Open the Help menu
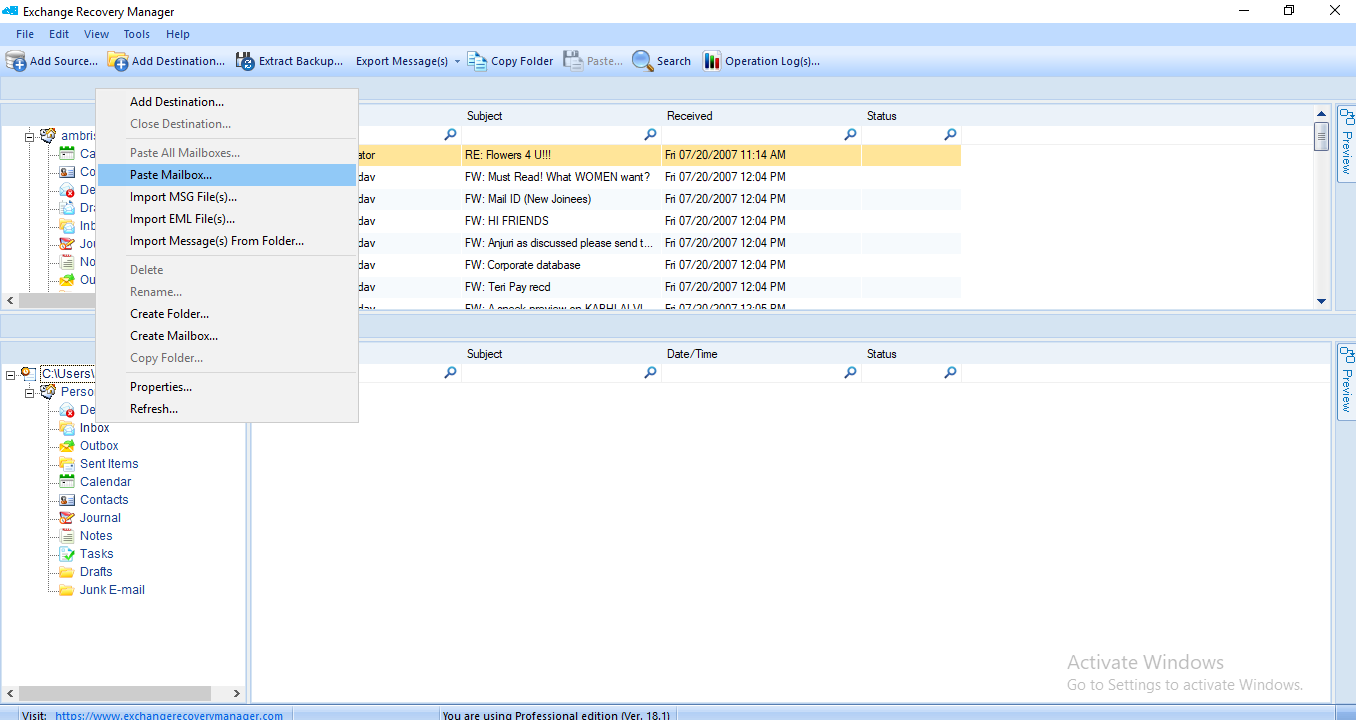Image resolution: width=1356 pixels, height=720 pixels. coord(178,34)
